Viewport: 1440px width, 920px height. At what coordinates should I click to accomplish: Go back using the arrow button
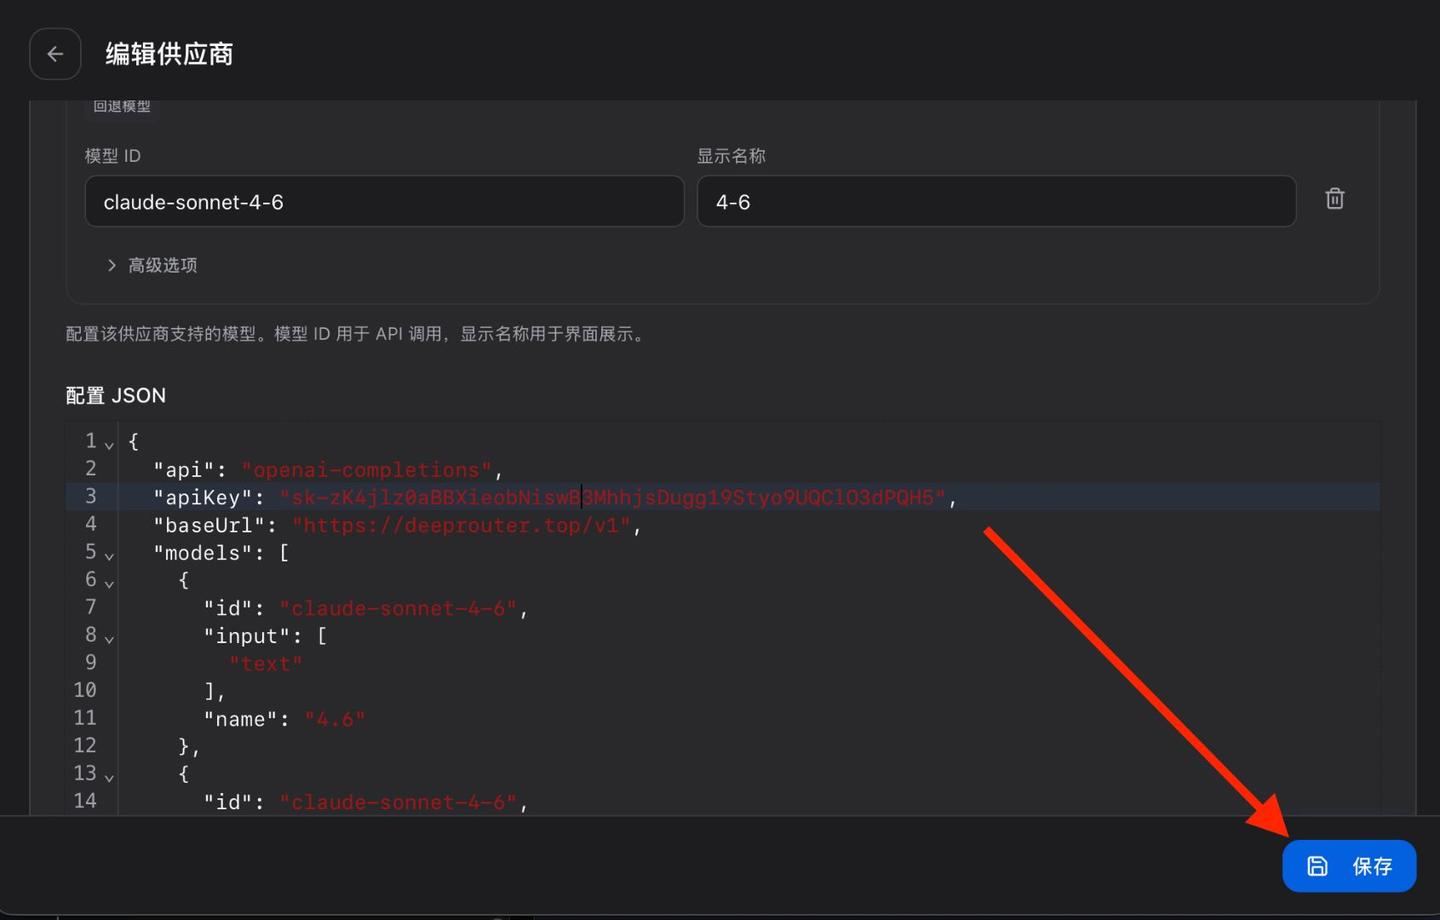55,54
